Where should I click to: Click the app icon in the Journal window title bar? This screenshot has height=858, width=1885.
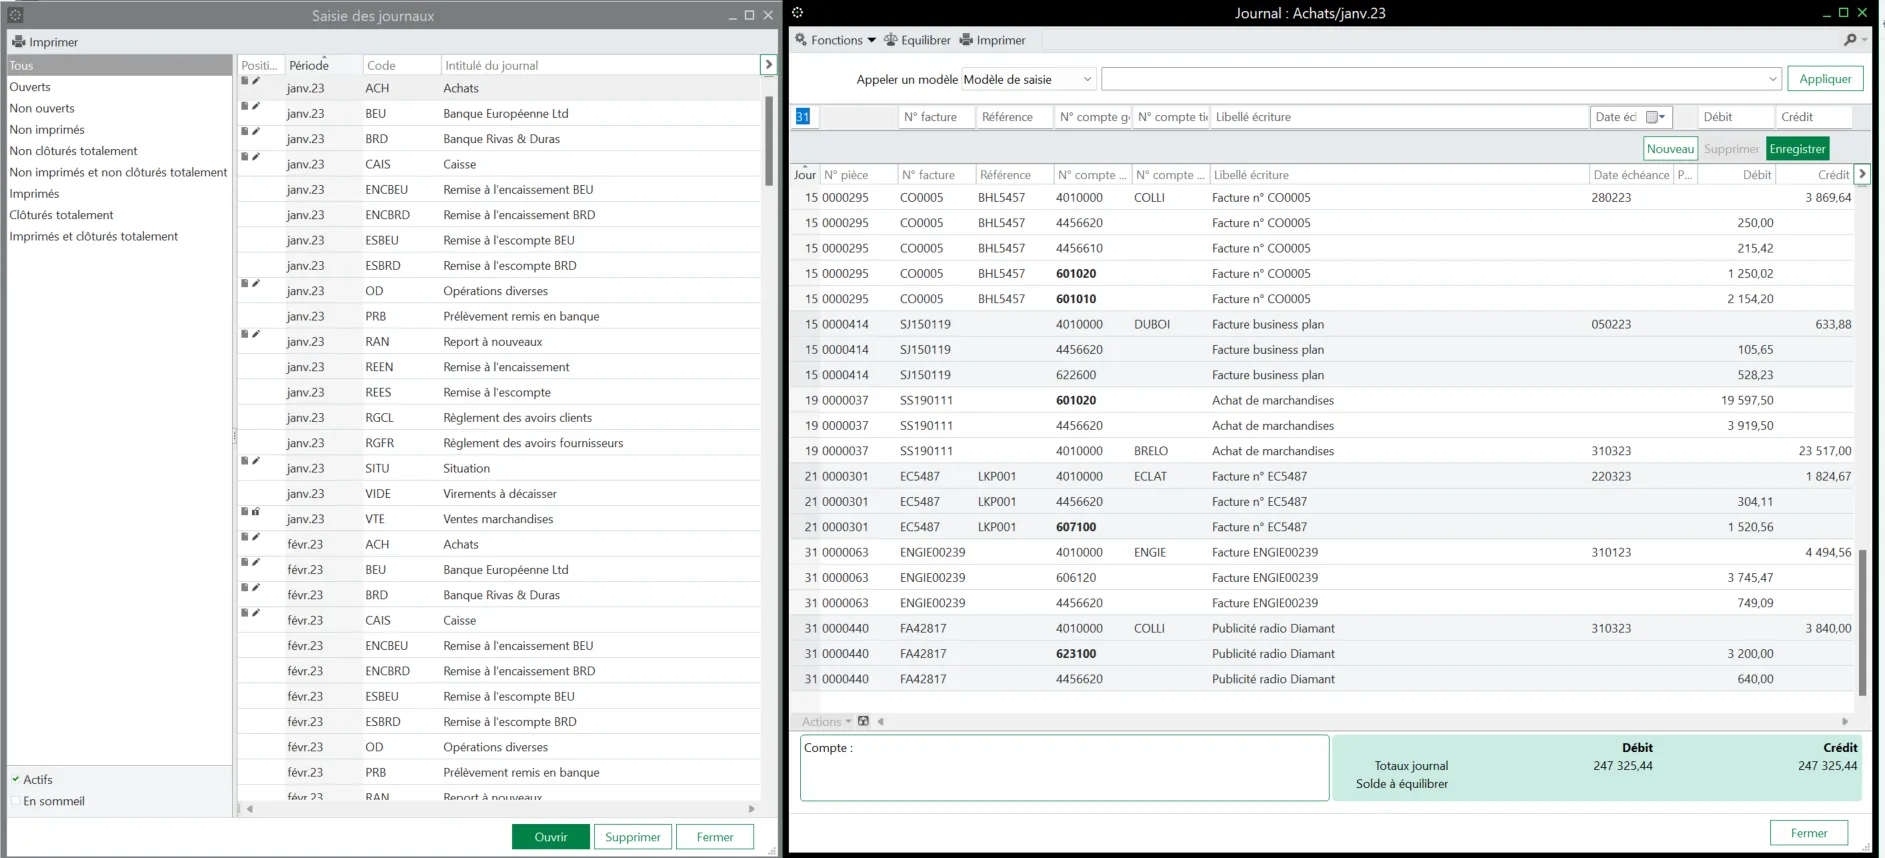(798, 13)
